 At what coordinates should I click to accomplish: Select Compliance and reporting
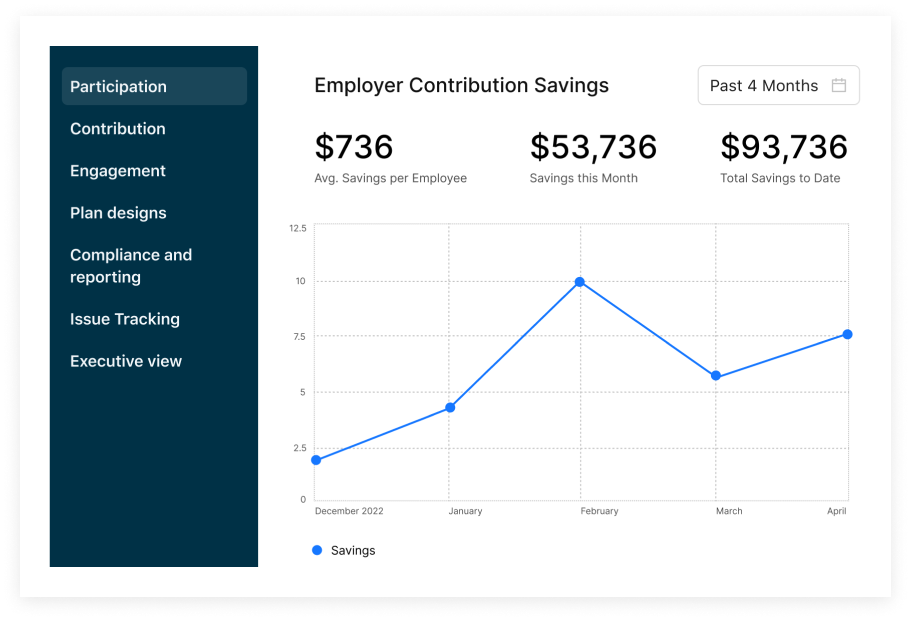(131, 265)
